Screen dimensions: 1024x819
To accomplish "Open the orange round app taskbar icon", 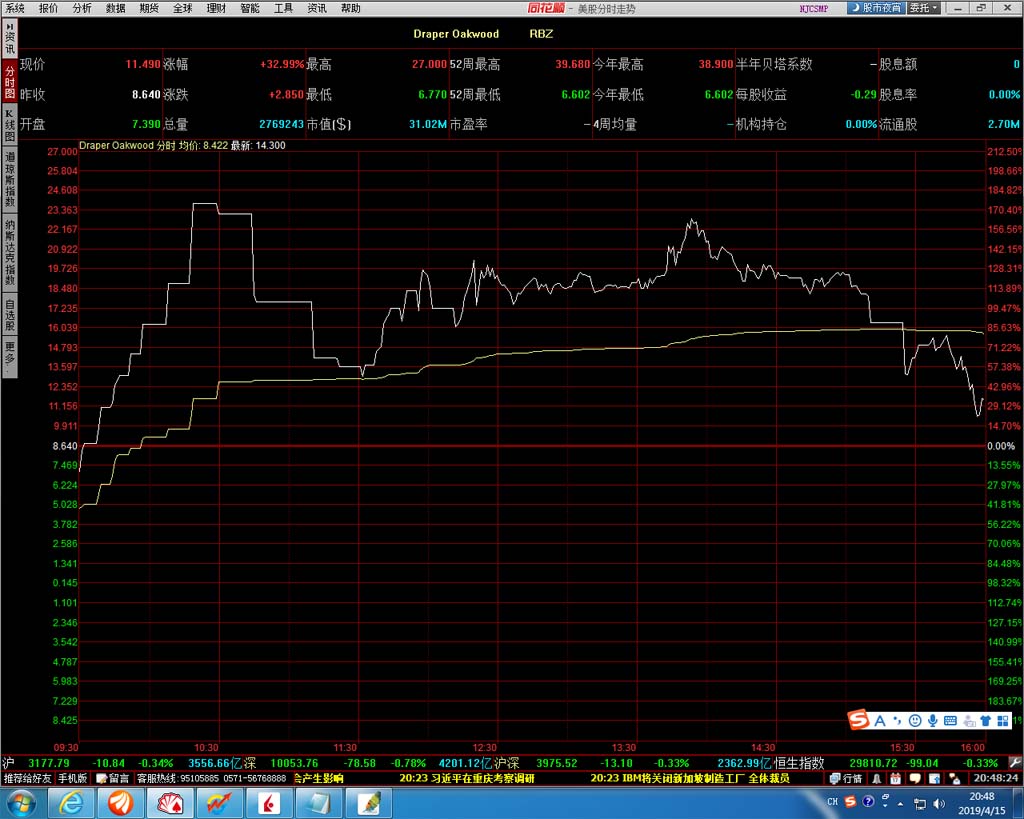I will (x=120, y=803).
